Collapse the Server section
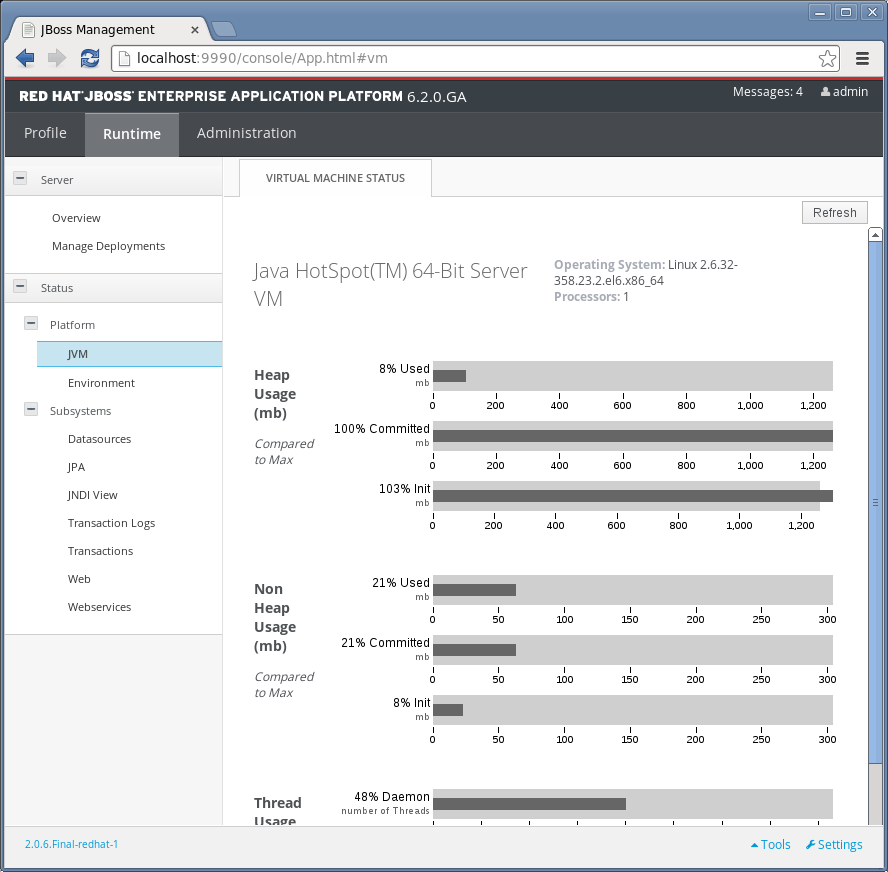 [x=19, y=179]
